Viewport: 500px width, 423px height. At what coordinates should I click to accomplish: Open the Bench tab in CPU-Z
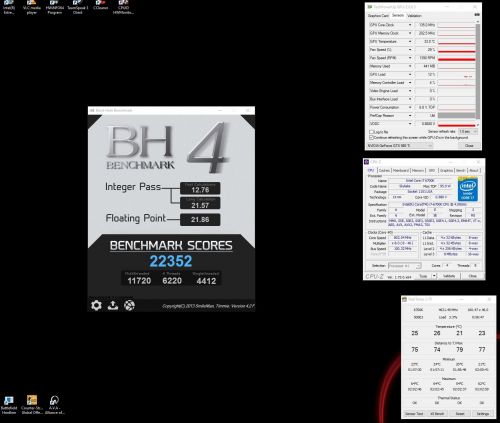pyautogui.click(x=461, y=170)
